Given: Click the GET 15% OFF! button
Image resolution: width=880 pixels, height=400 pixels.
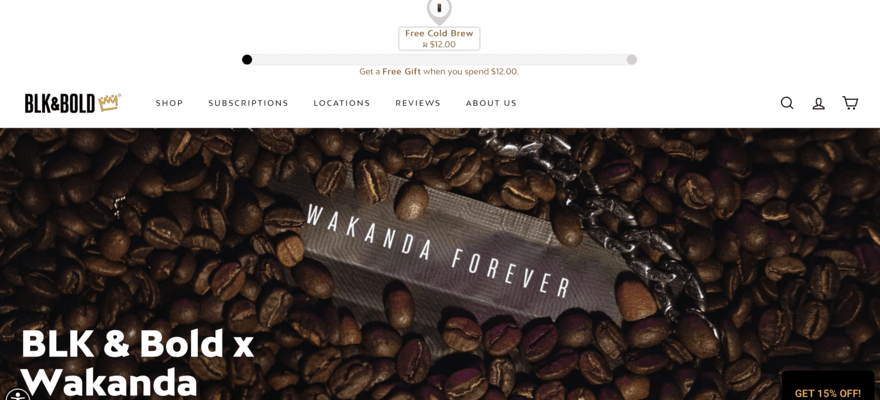Looking at the screenshot, I should 828,392.
